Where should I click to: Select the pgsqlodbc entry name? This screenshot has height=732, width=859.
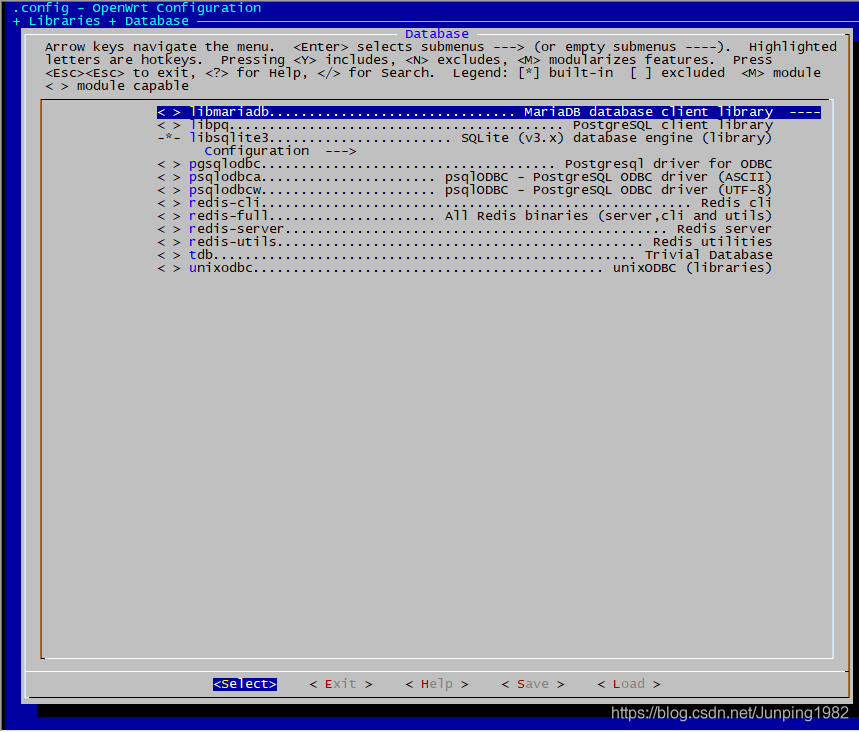pyautogui.click(x=225, y=164)
